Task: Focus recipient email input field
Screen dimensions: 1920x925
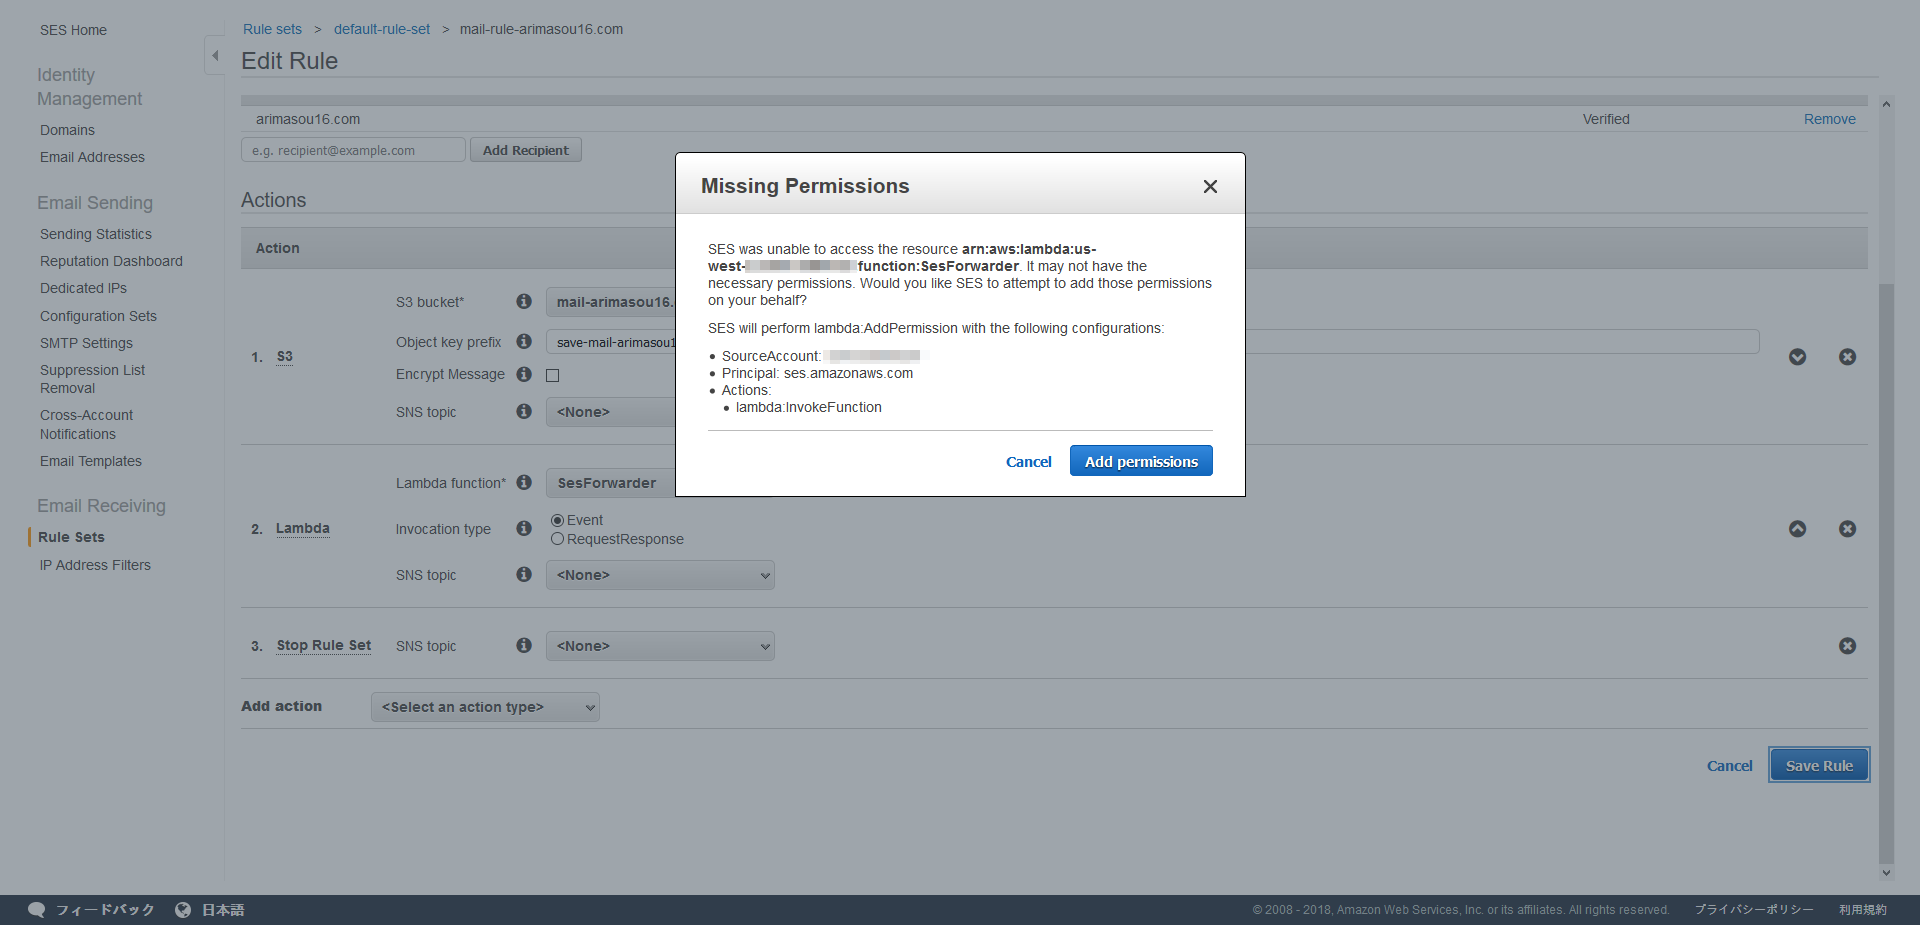Action: pos(353,150)
